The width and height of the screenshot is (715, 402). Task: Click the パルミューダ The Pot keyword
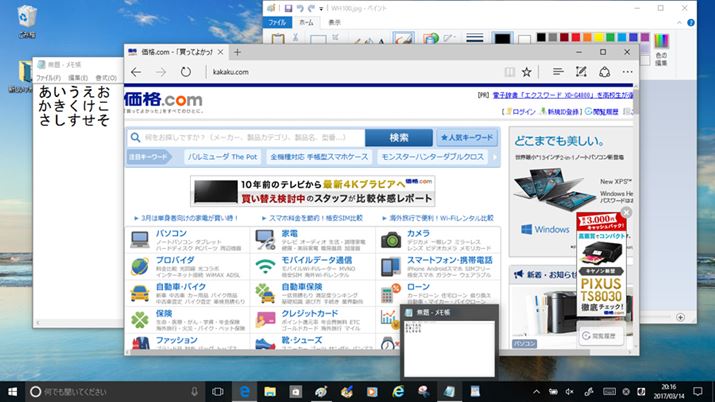point(222,157)
